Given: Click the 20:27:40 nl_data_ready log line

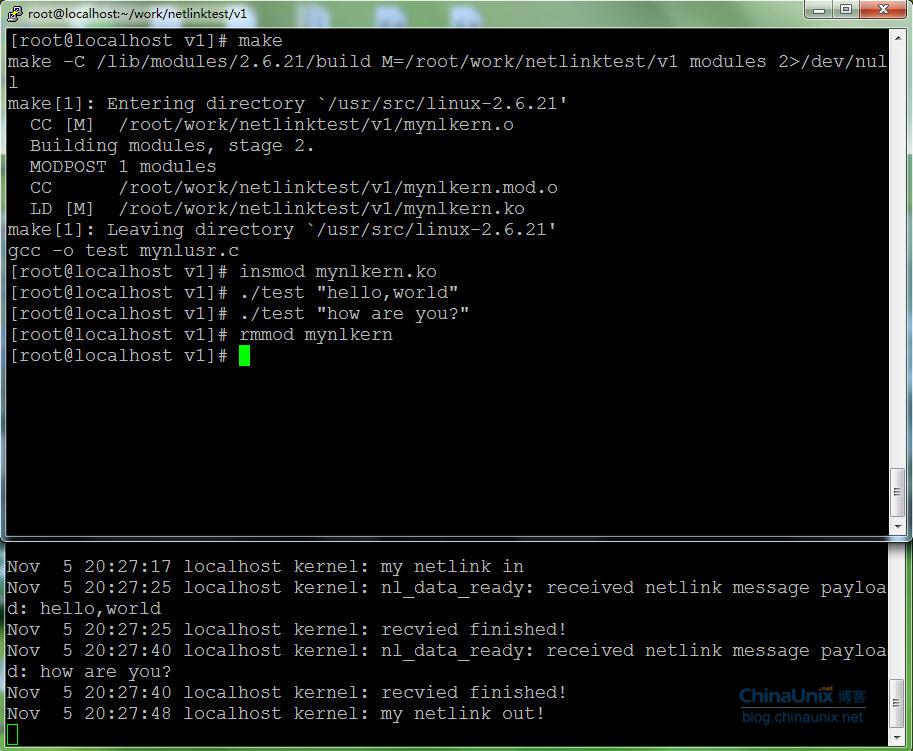Looking at the screenshot, I should pyautogui.click(x=447, y=650).
